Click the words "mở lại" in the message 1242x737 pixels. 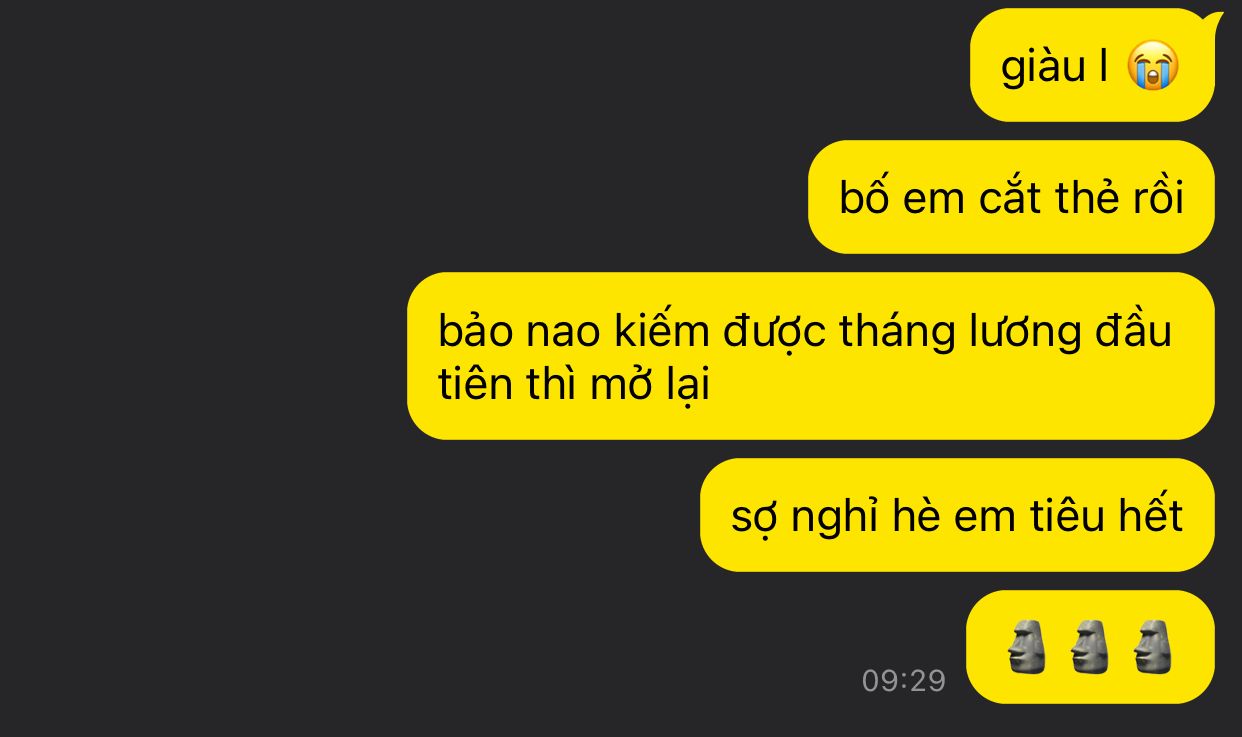pos(650,384)
